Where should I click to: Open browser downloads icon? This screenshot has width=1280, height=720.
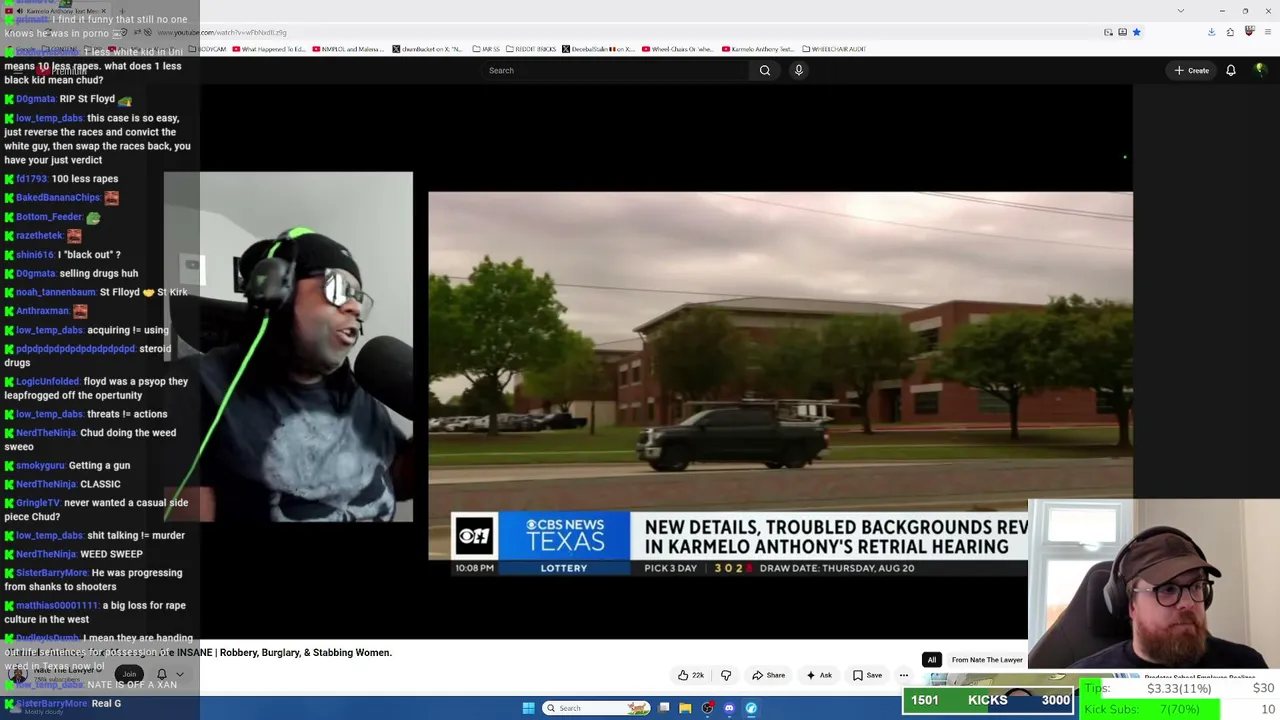1211,32
